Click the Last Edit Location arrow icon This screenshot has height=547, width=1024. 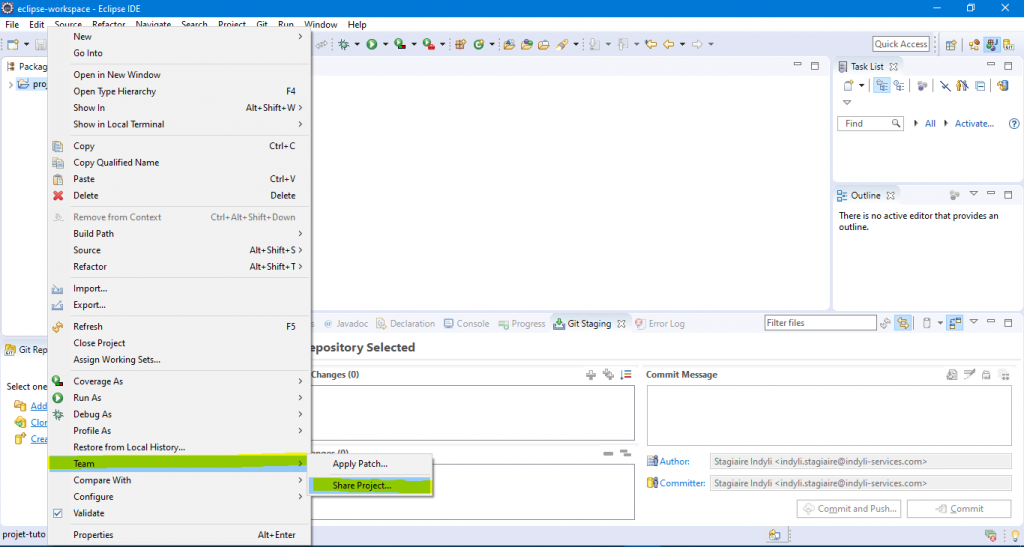pos(650,44)
